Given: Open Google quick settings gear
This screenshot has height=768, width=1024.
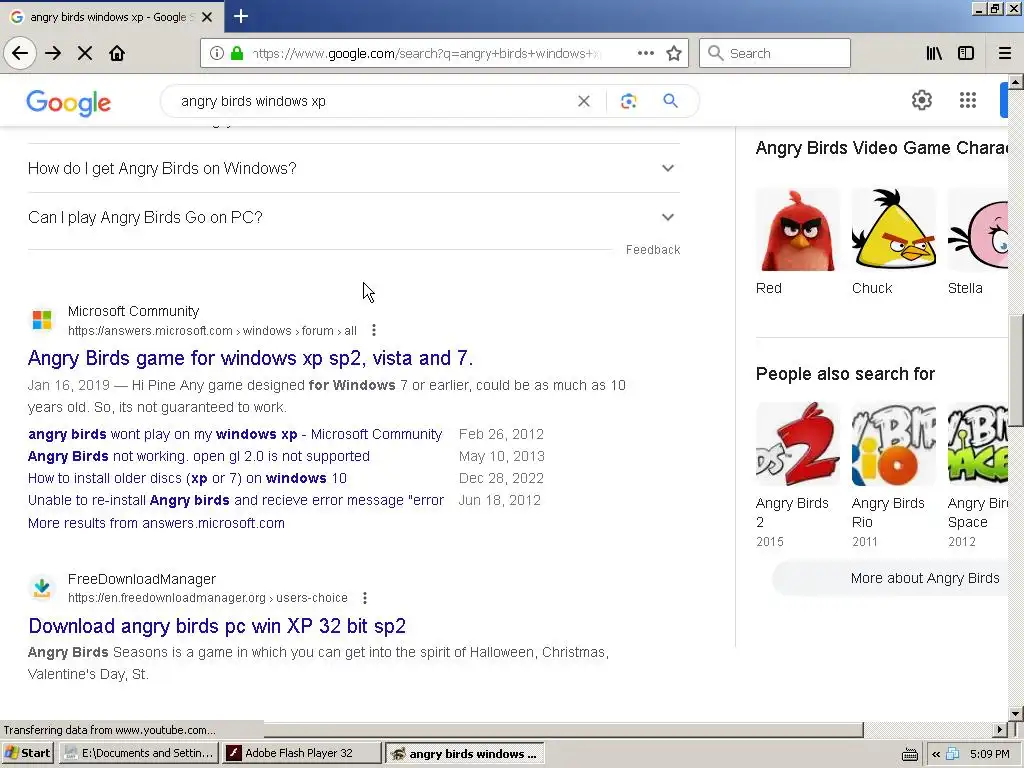Looking at the screenshot, I should [x=921, y=100].
